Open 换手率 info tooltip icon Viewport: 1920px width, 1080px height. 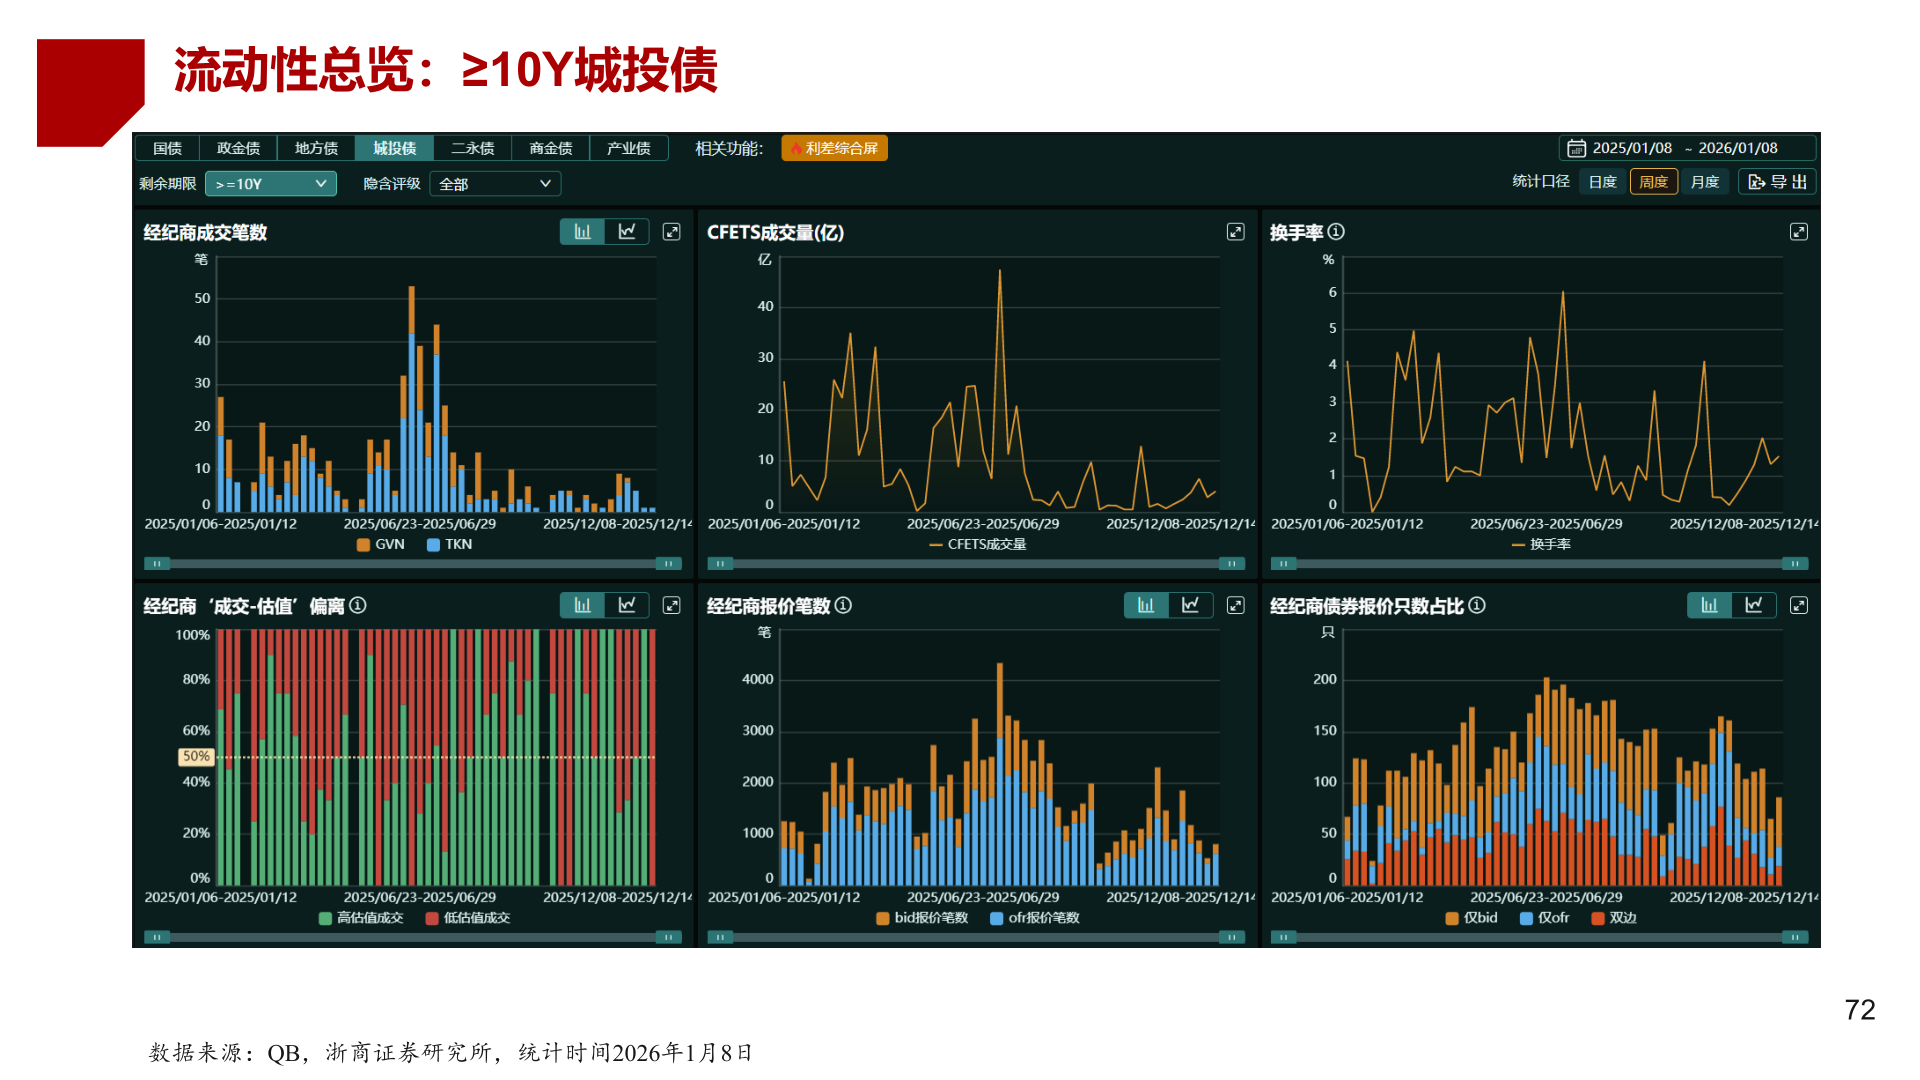pos(1335,231)
